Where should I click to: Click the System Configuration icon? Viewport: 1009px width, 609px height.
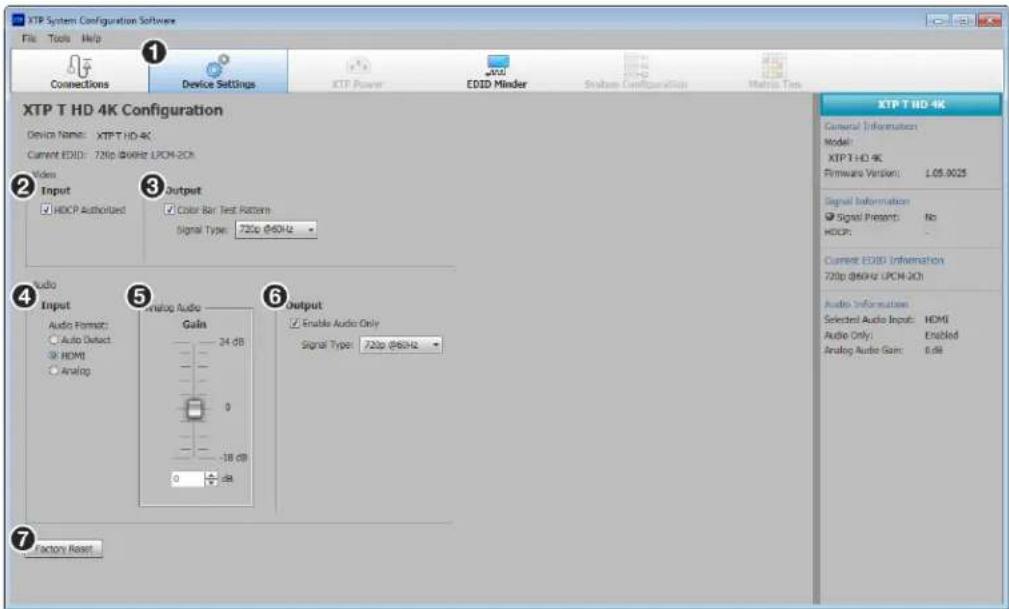(x=636, y=65)
